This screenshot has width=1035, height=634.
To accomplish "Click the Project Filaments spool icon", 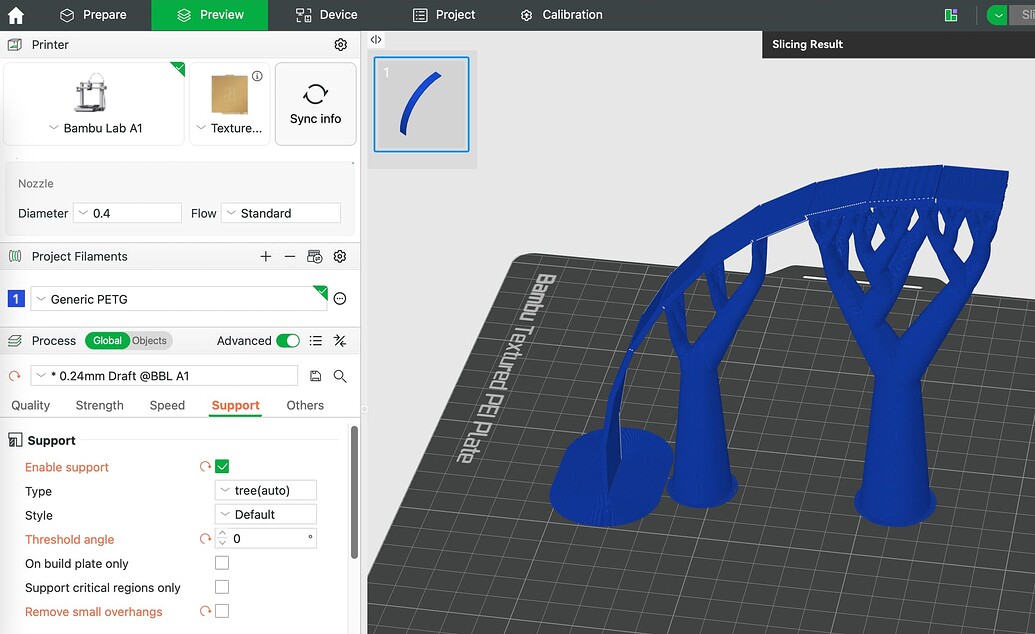I will (x=15, y=256).
